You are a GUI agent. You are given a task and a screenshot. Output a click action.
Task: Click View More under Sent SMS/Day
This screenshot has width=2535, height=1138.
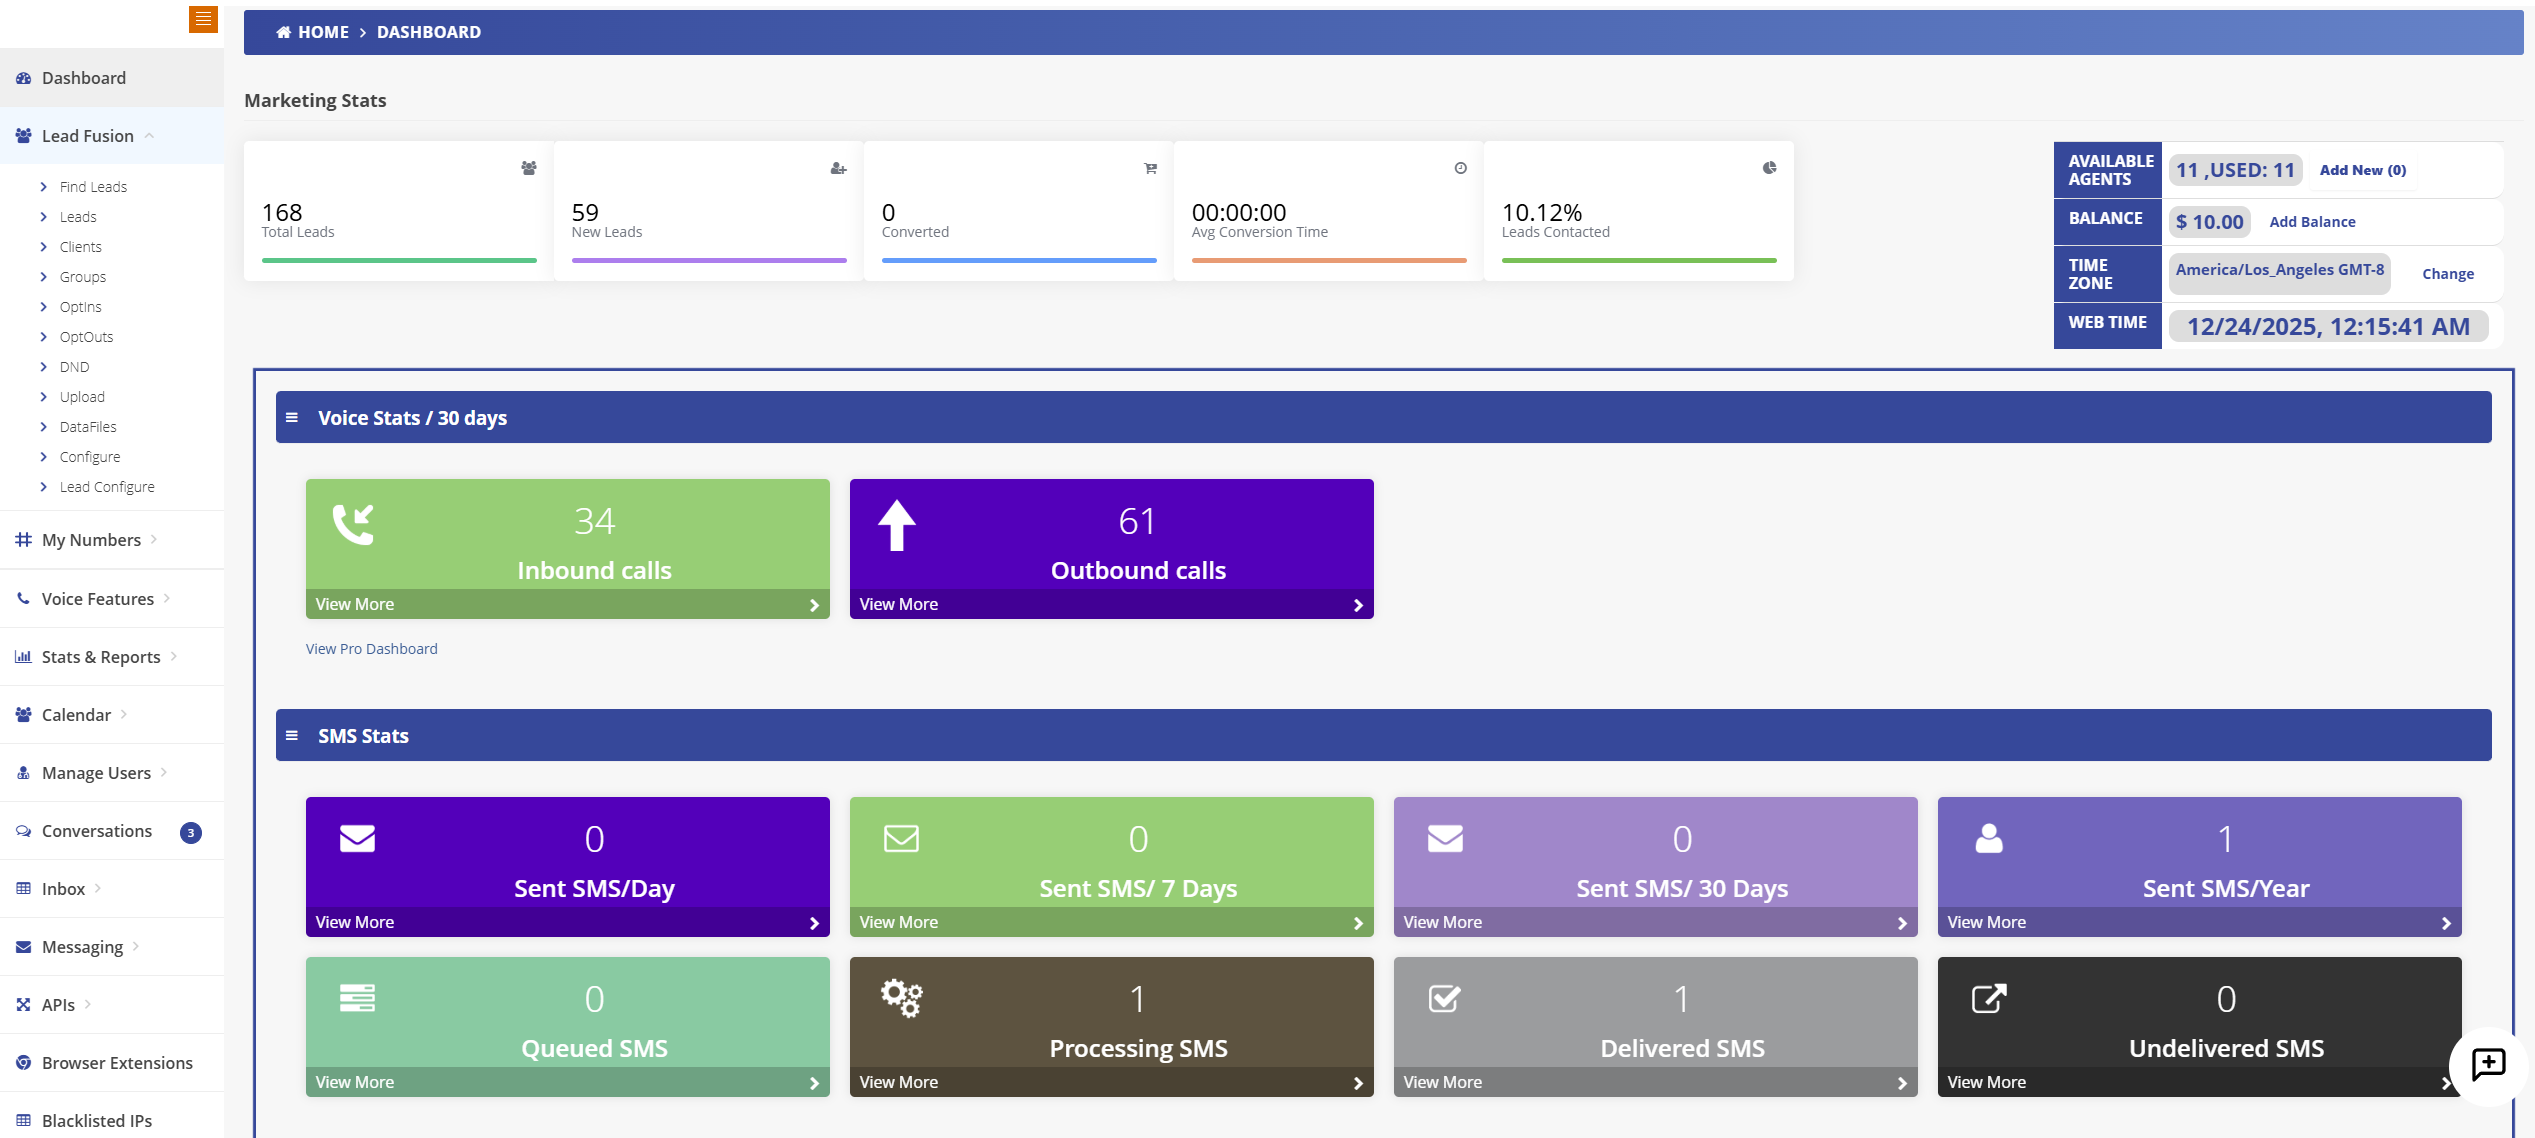click(x=355, y=922)
